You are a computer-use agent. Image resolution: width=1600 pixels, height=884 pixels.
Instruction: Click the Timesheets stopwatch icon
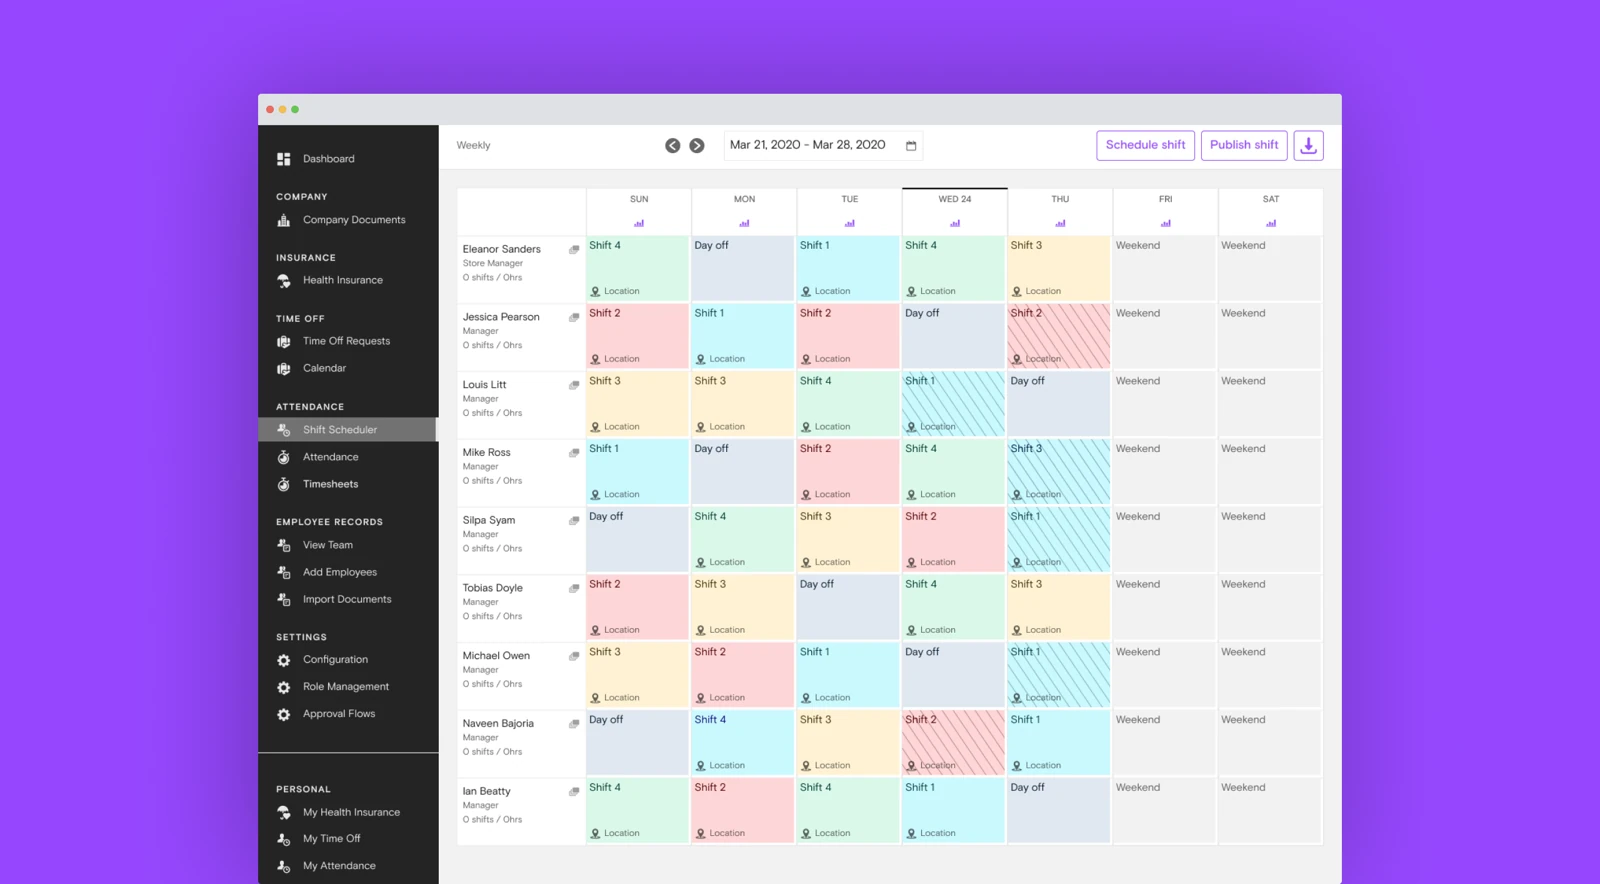pos(284,484)
